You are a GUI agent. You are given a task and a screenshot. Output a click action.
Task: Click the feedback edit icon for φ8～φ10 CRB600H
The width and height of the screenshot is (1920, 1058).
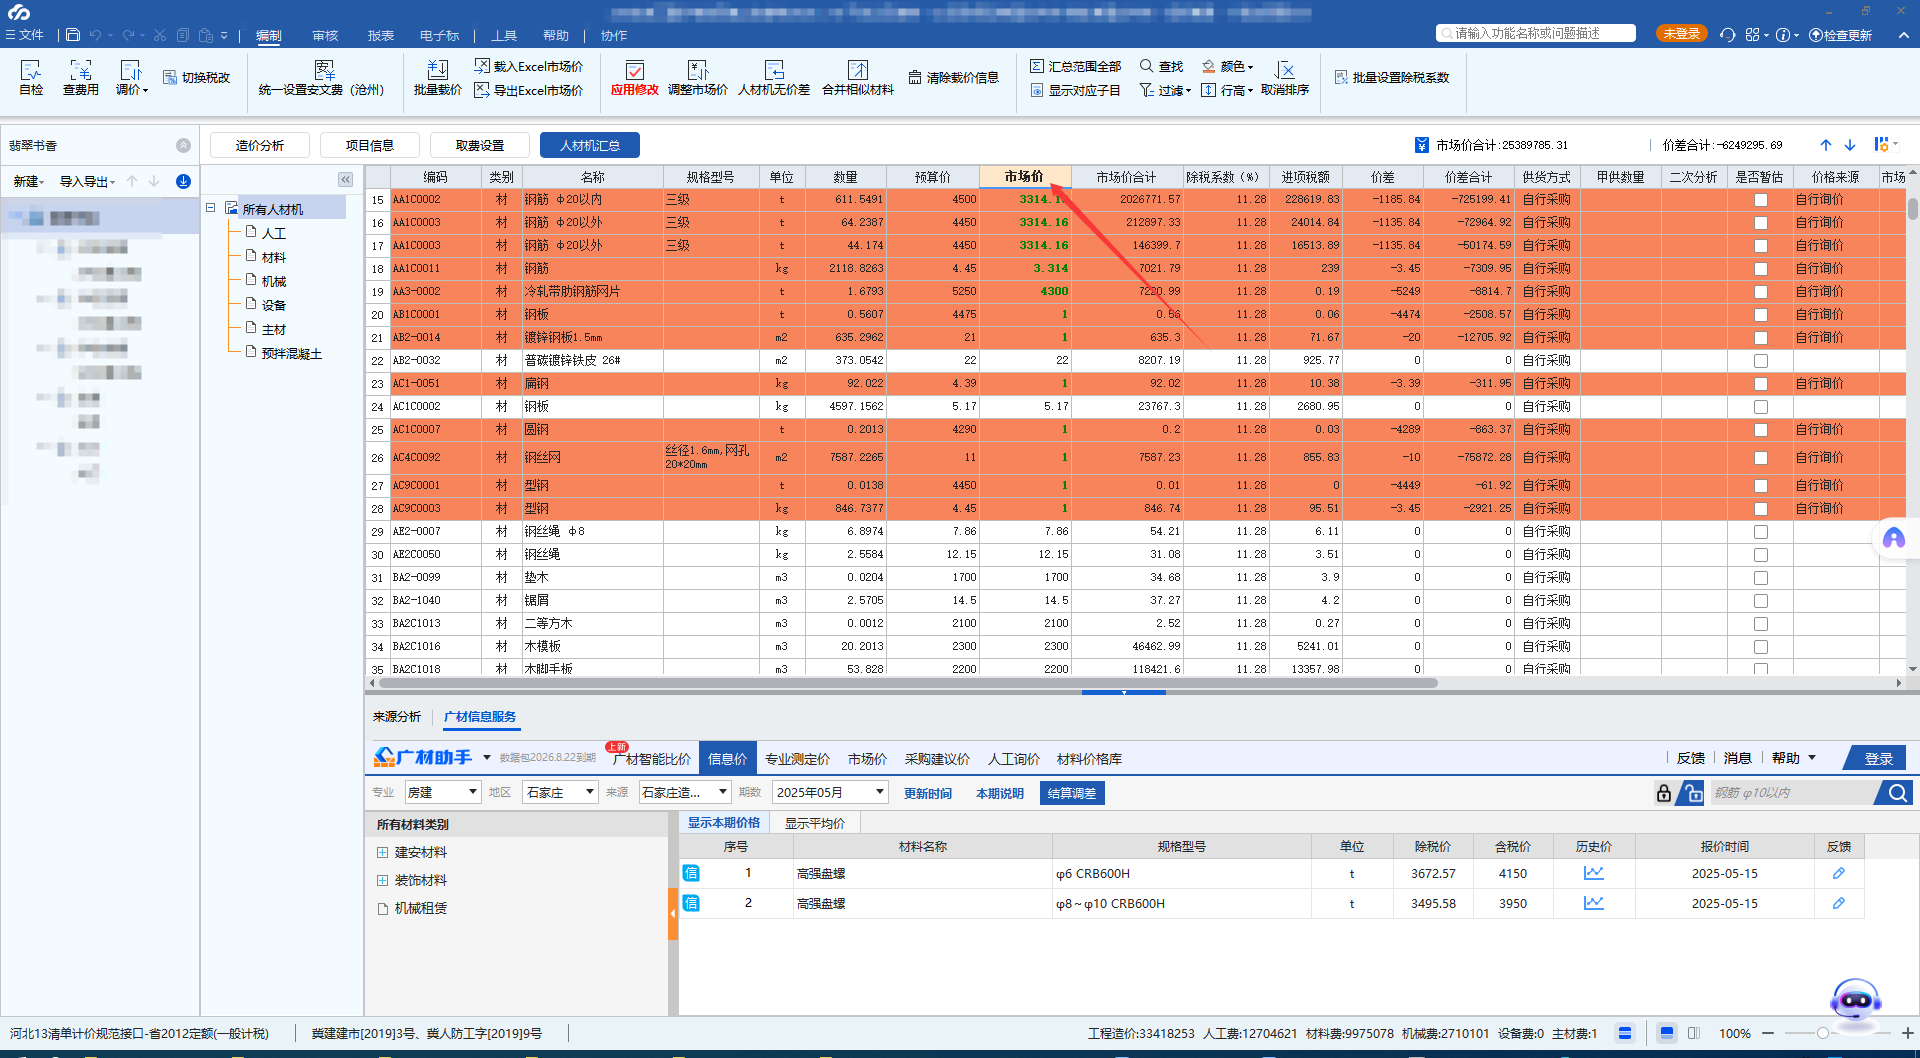coord(1838,903)
